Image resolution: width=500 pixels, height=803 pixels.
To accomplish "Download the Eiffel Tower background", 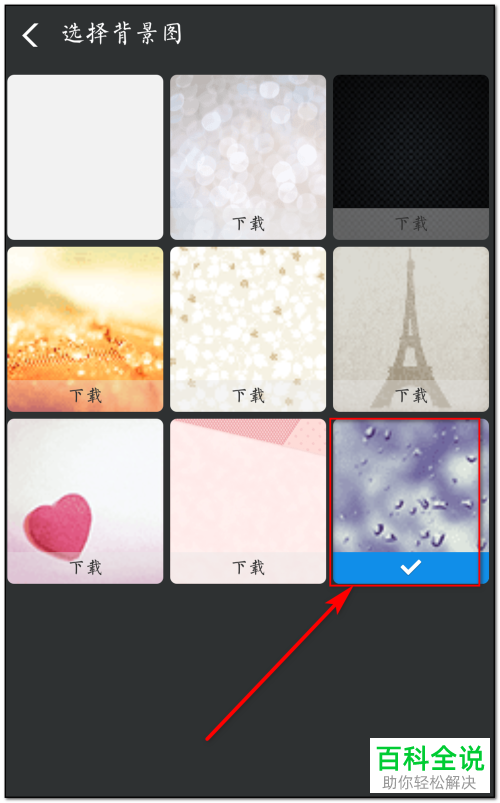I will tap(411, 396).
